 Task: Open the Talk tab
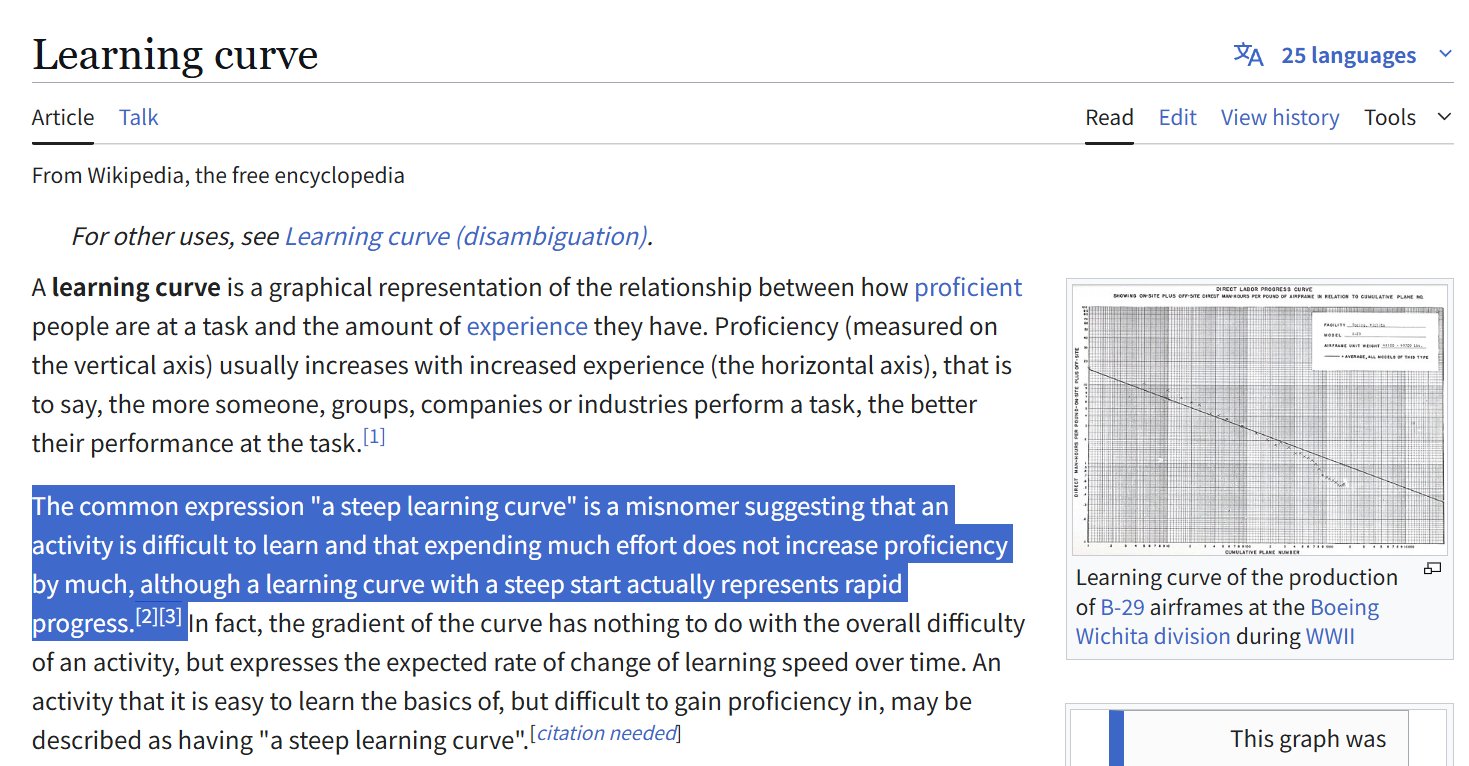138,118
